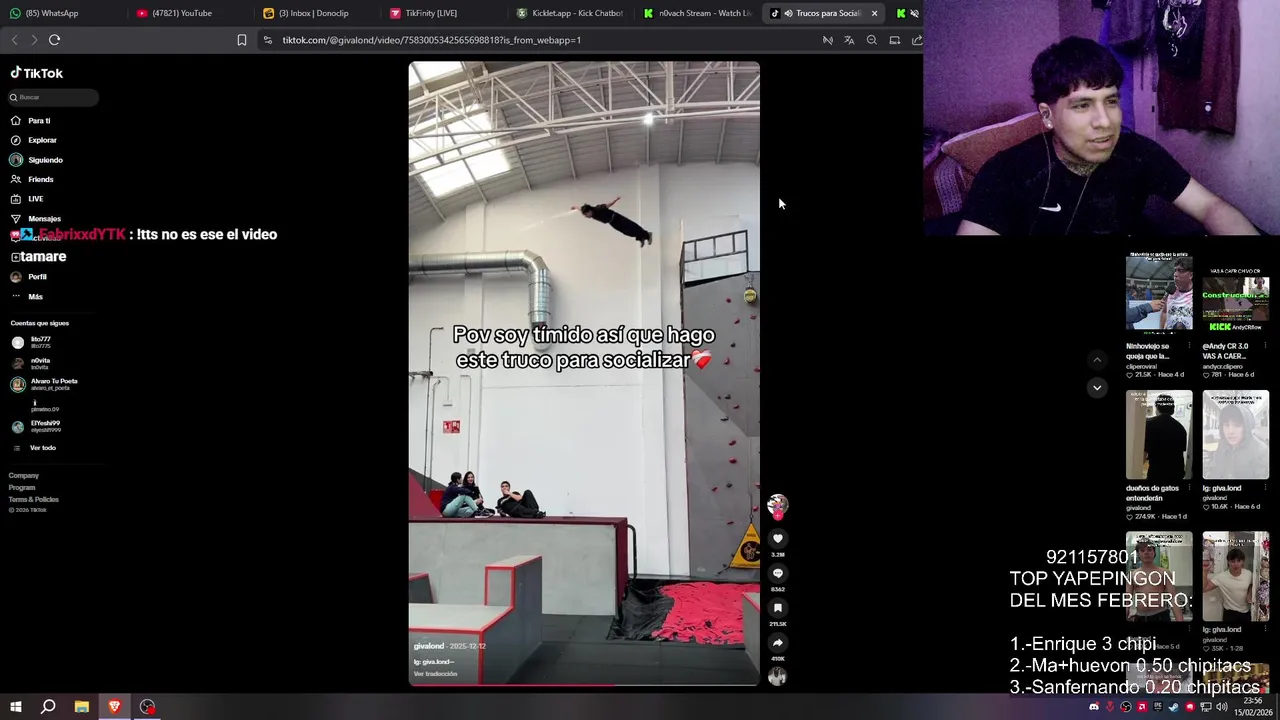
Task: Reload the page with the refresh icon
Action: [55, 40]
